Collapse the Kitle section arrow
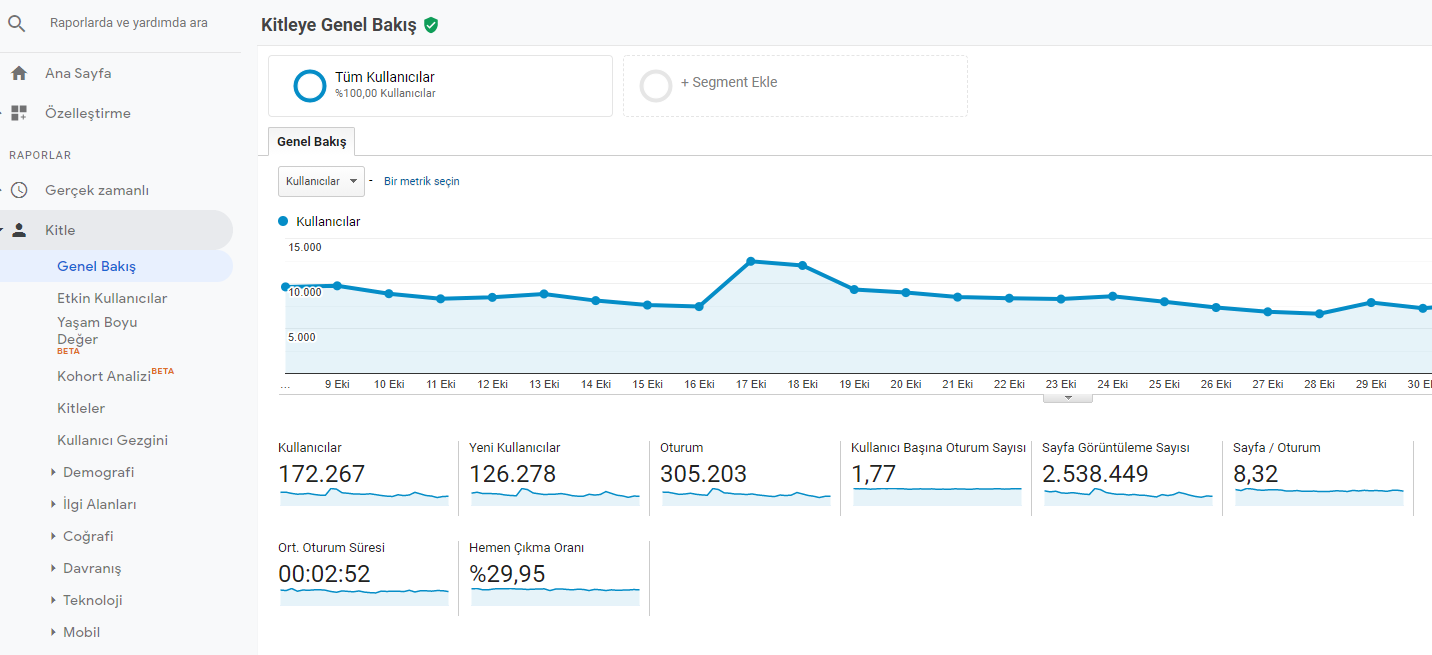1432x655 pixels. pos(3,230)
